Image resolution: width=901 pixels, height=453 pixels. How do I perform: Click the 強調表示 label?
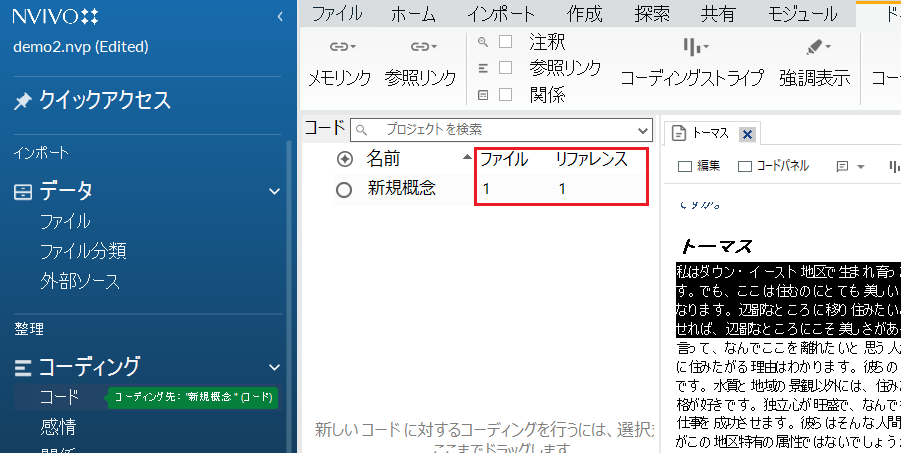814,78
